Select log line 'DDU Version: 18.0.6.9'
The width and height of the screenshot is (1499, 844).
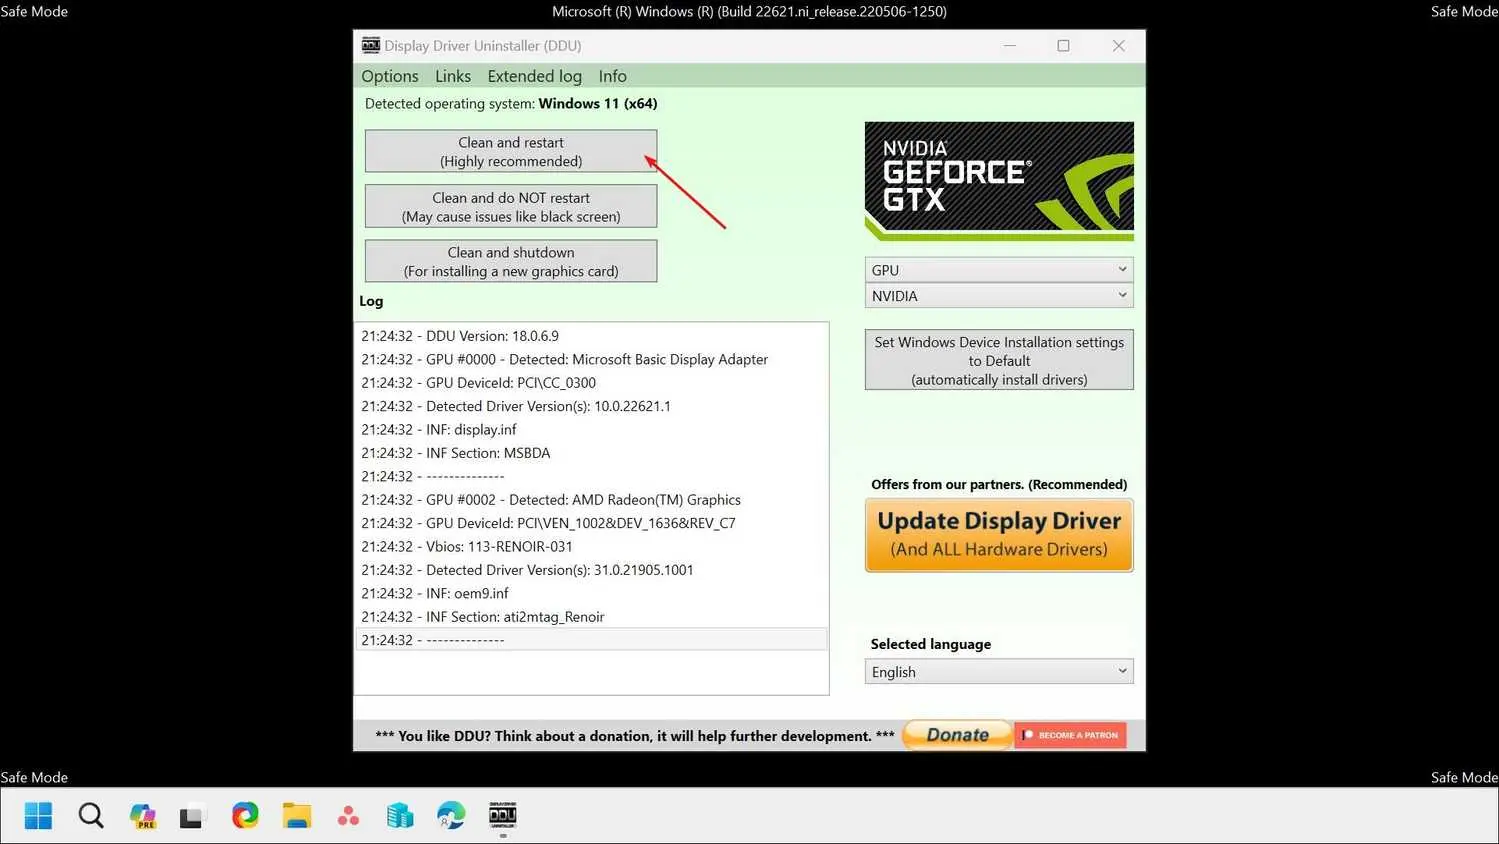(x=591, y=336)
